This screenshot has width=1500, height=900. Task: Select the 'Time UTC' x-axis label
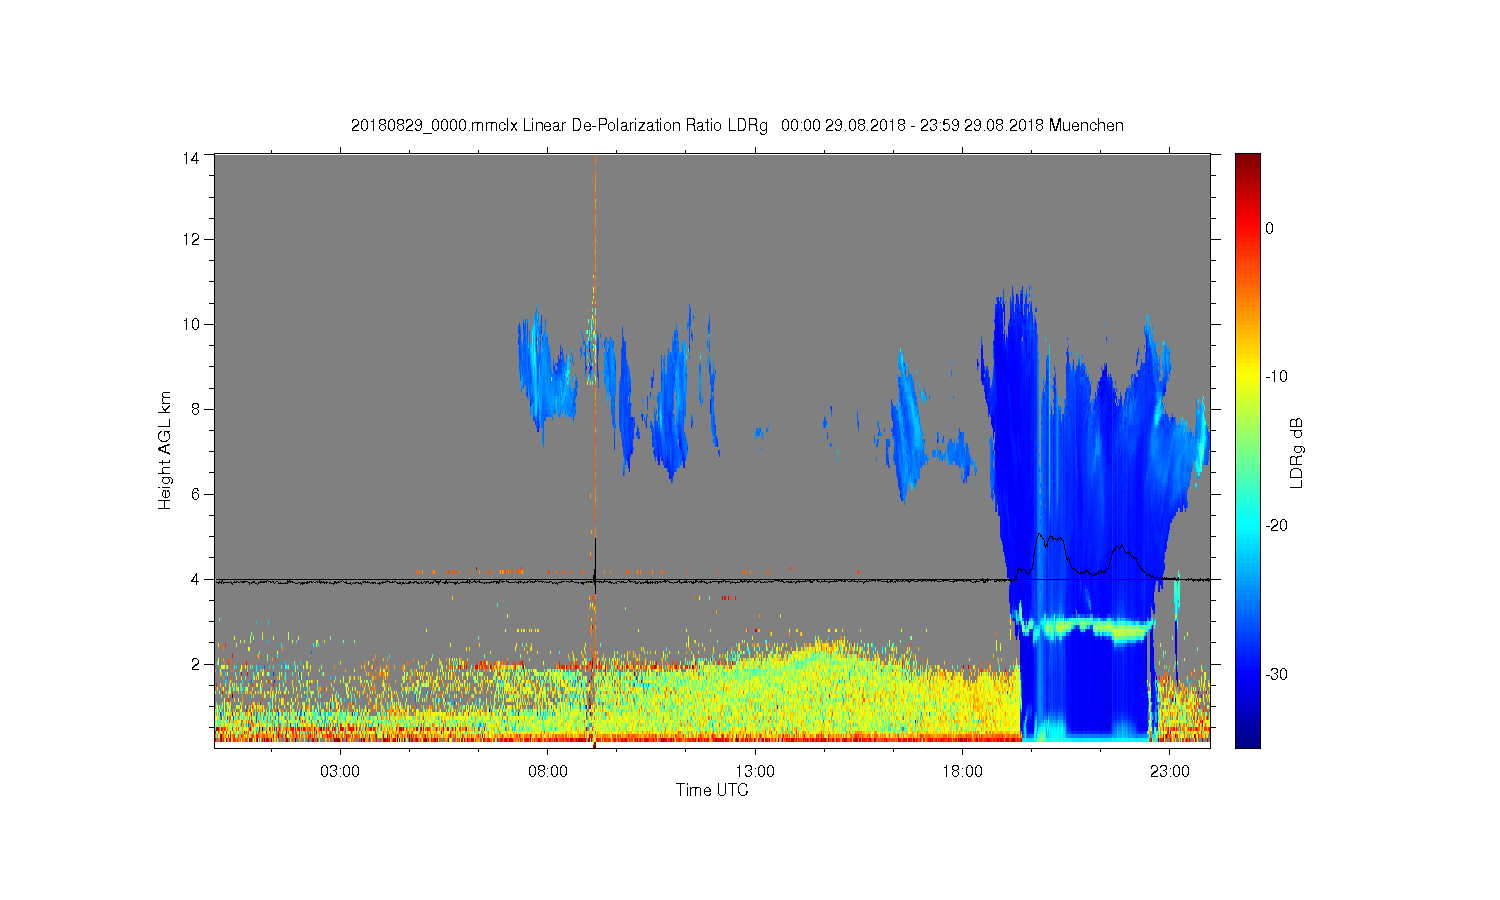(x=712, y=790)
